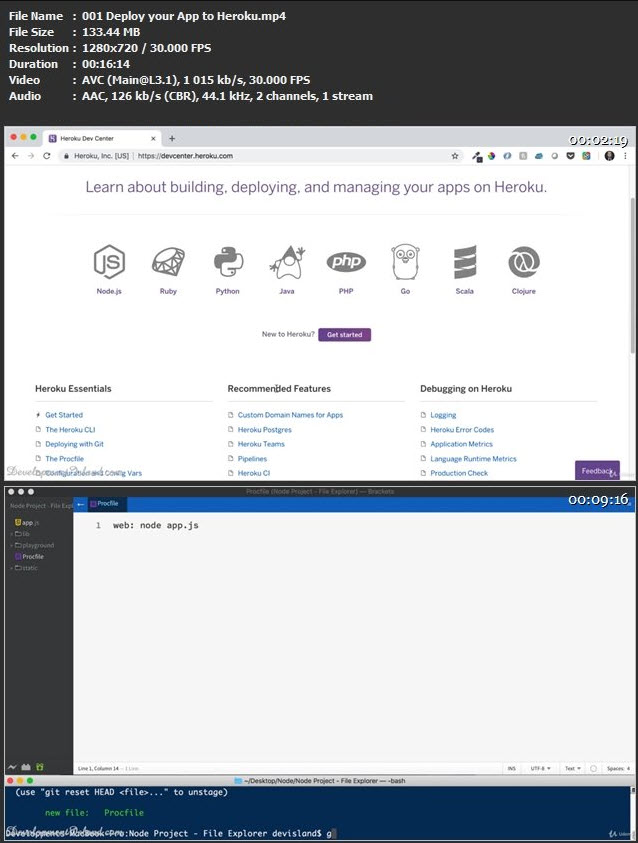
Task: Open the Ruby gem icon
Action: coord(168,261)
